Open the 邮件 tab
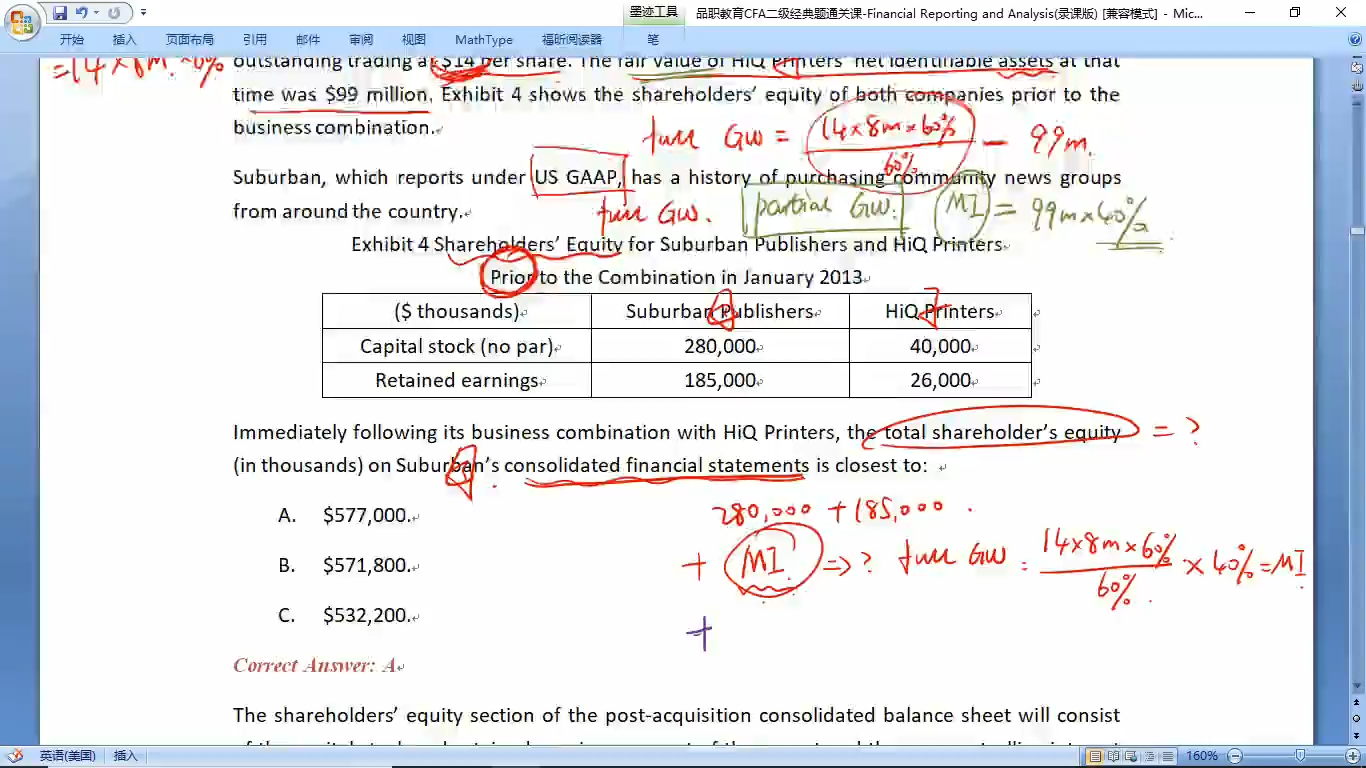1366x768 pixels. click(308, 40)
